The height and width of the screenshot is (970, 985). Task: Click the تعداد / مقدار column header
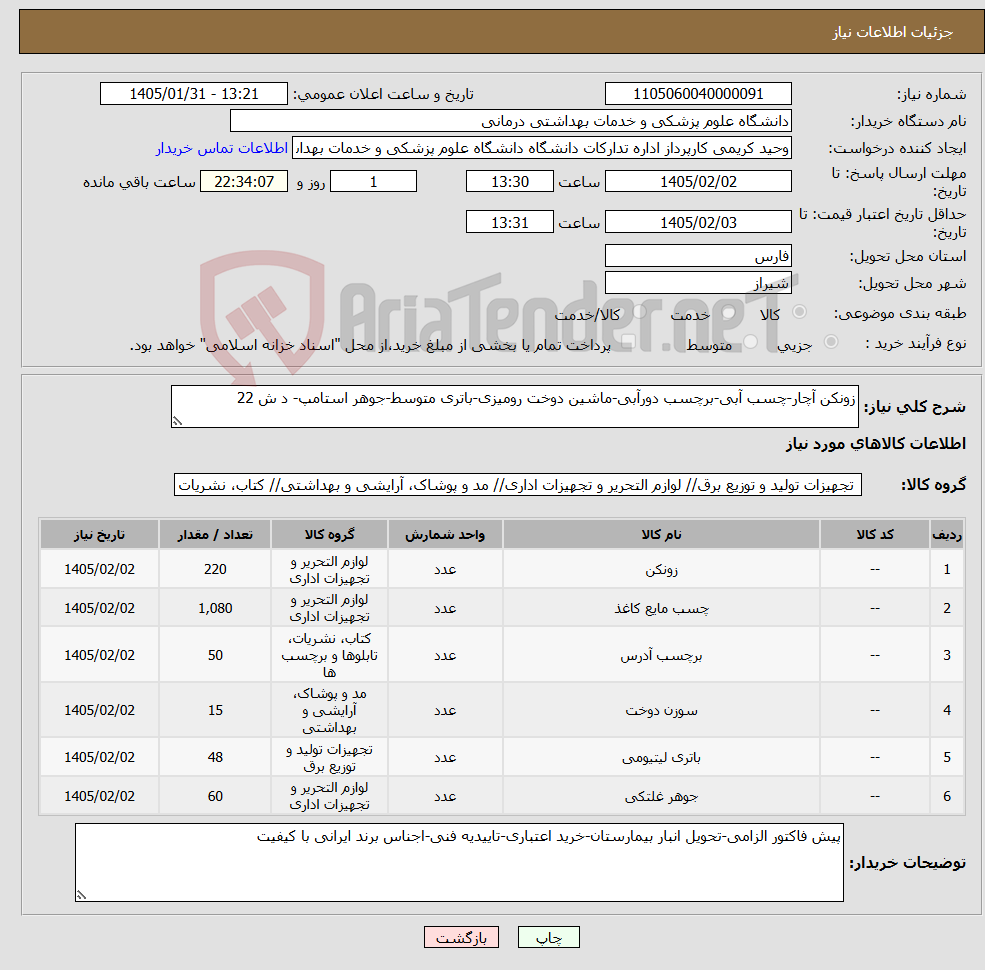(215, 535)
